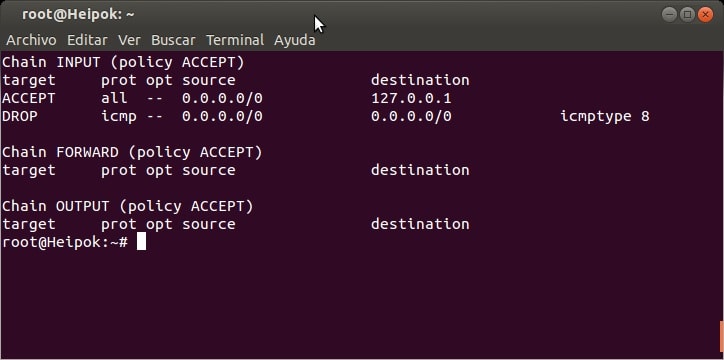Click the text Chain INPUT (policy ACCEPT)
Viewport: 724px width, 360px height.
pyautogui.click(x=123, y=62)
